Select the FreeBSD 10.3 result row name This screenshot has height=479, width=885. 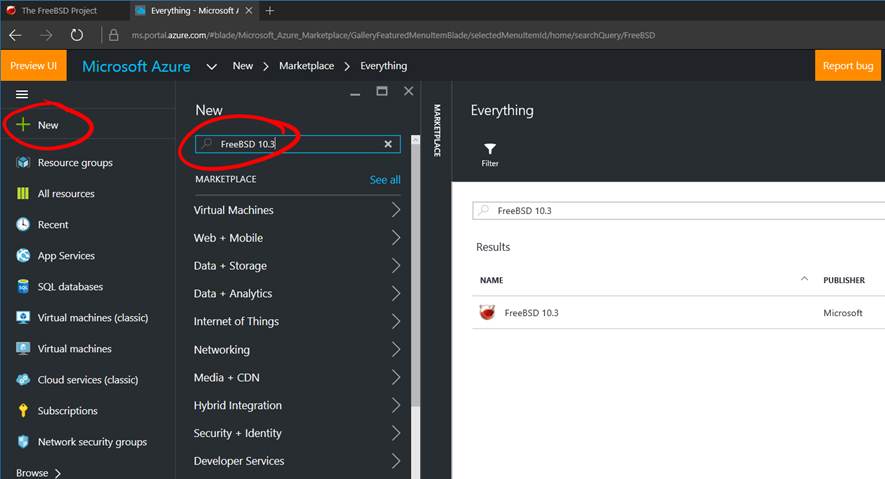point(531,313)
